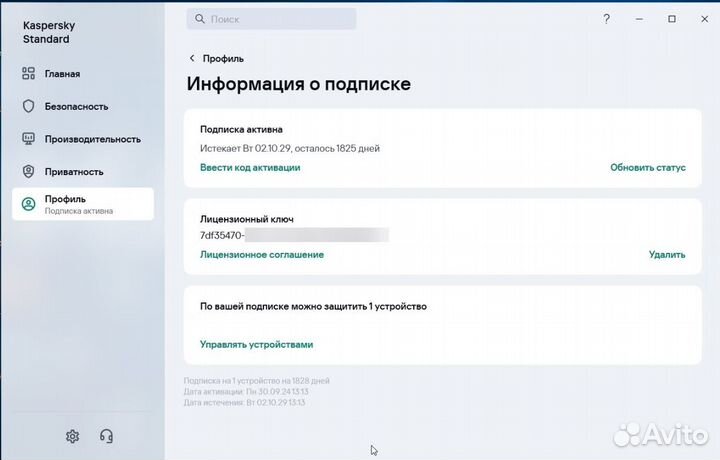The image size is (720, 460).
Task: Open the Главная section icon
Action: coord(28,73)
